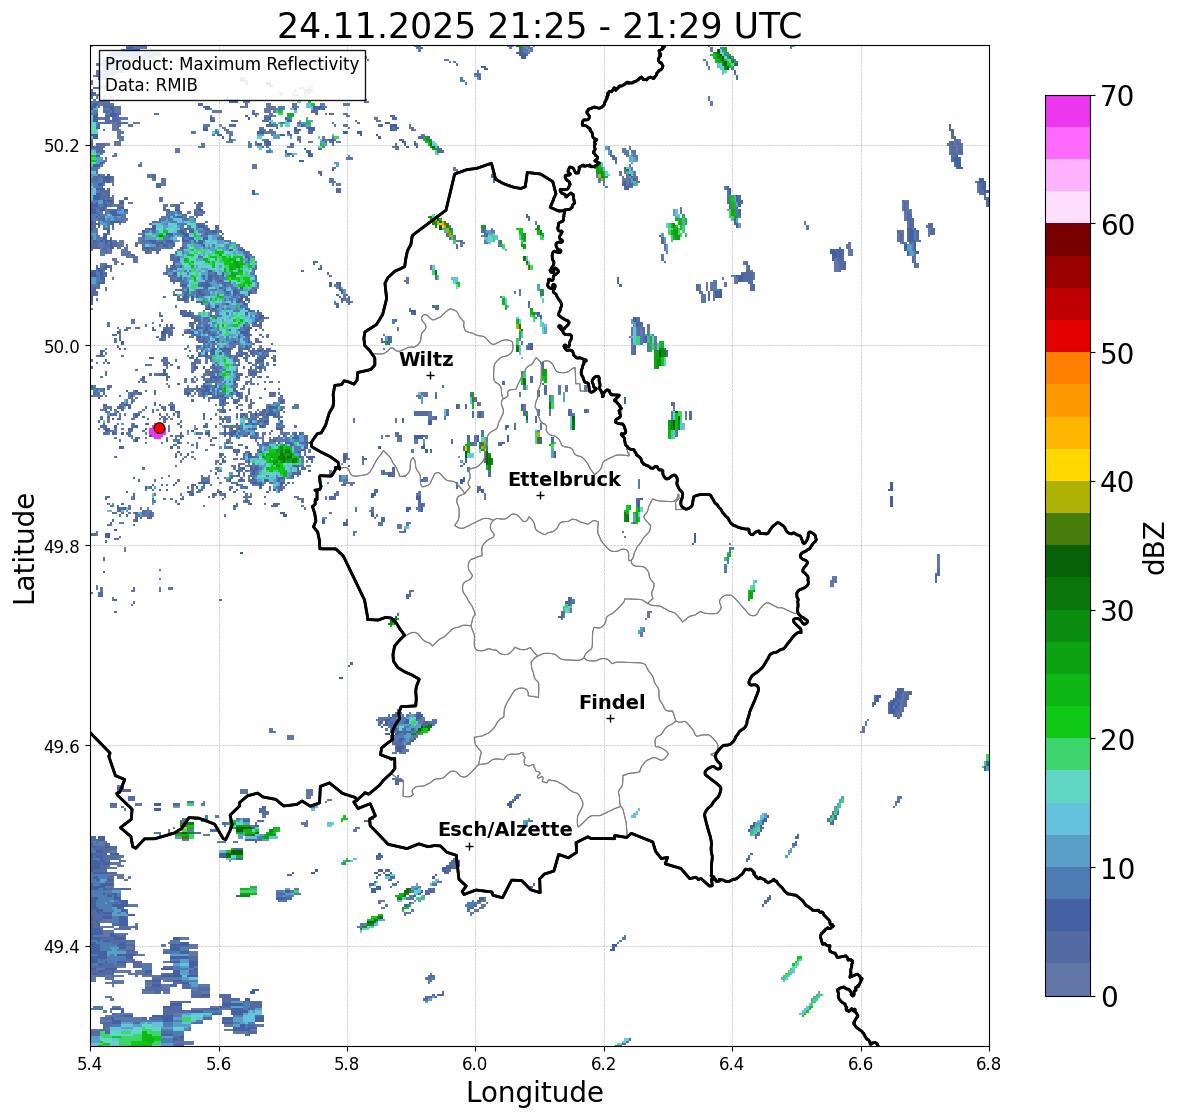
Task: Click the yellow colorbar segment just above 40 dBZ
Action: [1068, 465]
